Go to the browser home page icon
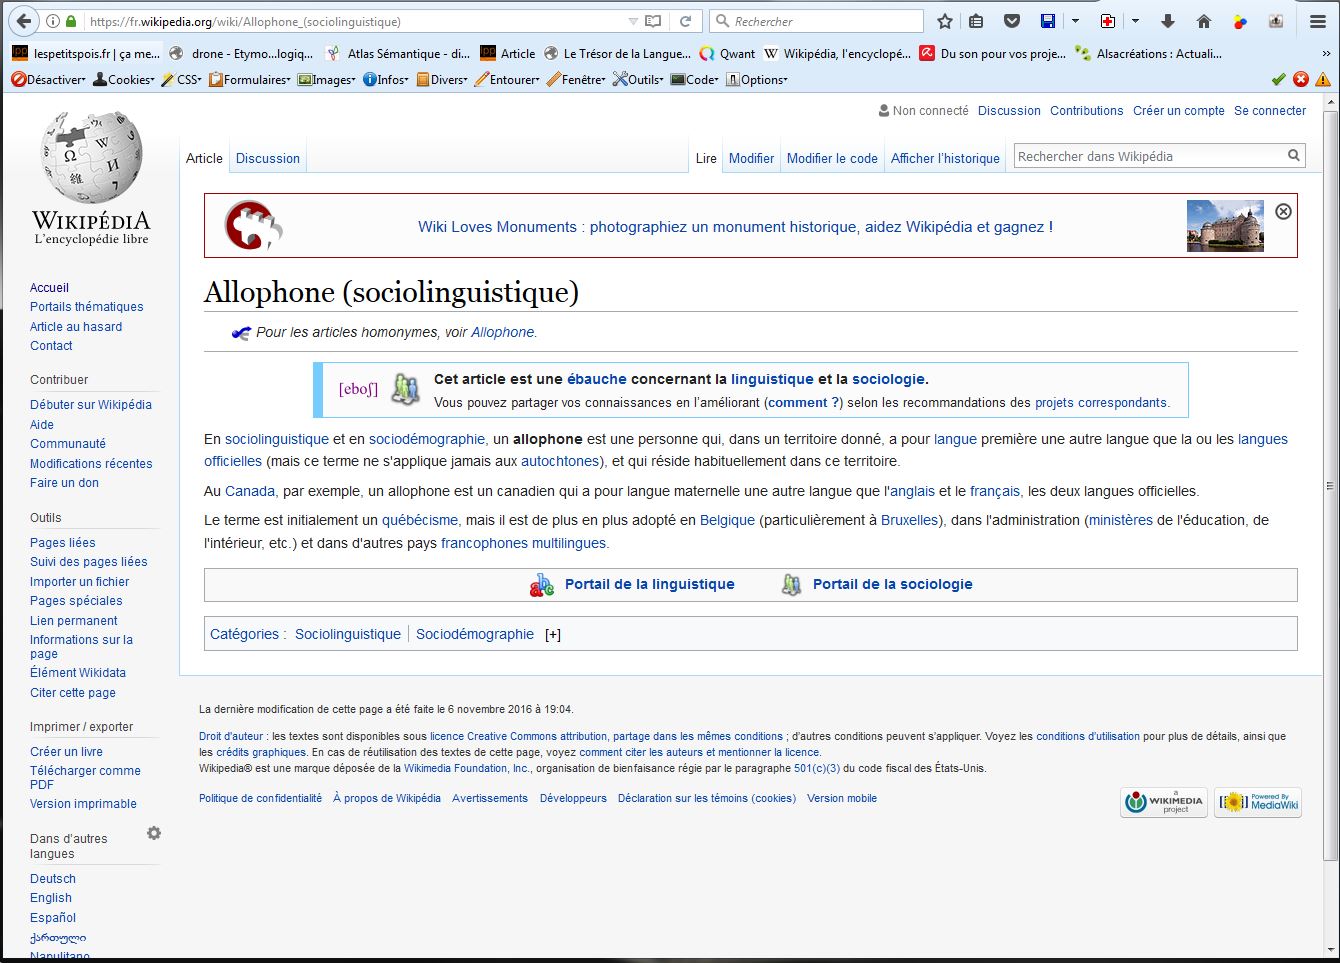 1204,21
